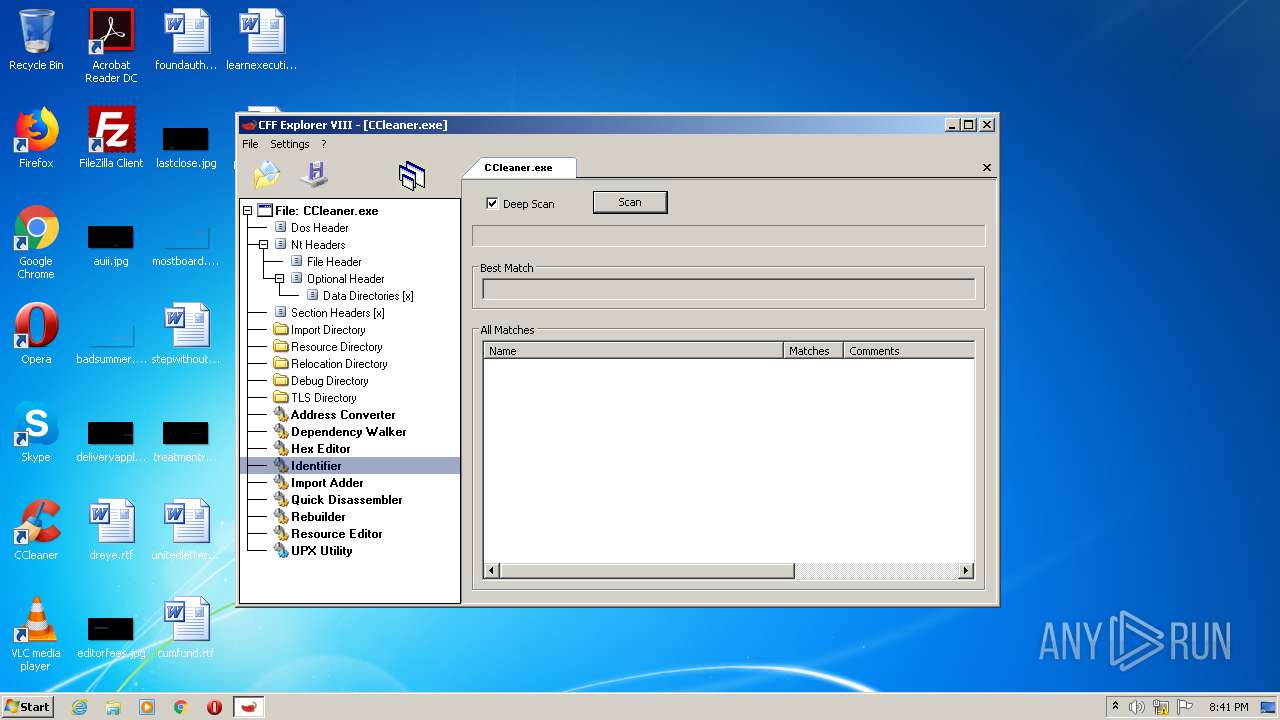Select the dreye.rtf desktop file
The width and height of the screenshot is (1280, 720).
coord(111,530)
